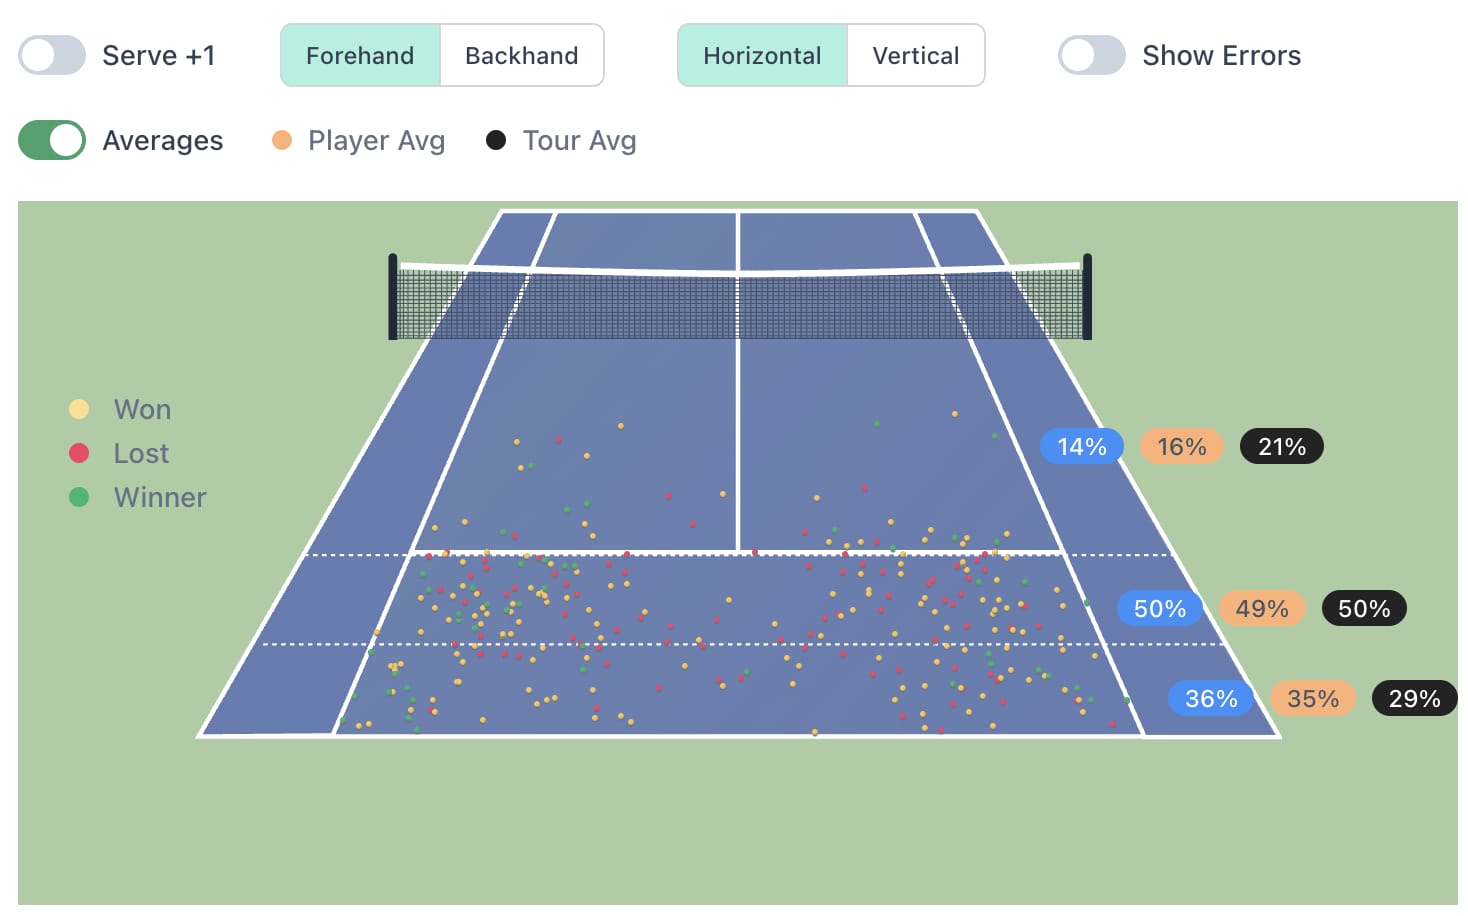Click the orange Player Avg legend dot
The width and height of the screenshot is (1468, 916).
282,140
